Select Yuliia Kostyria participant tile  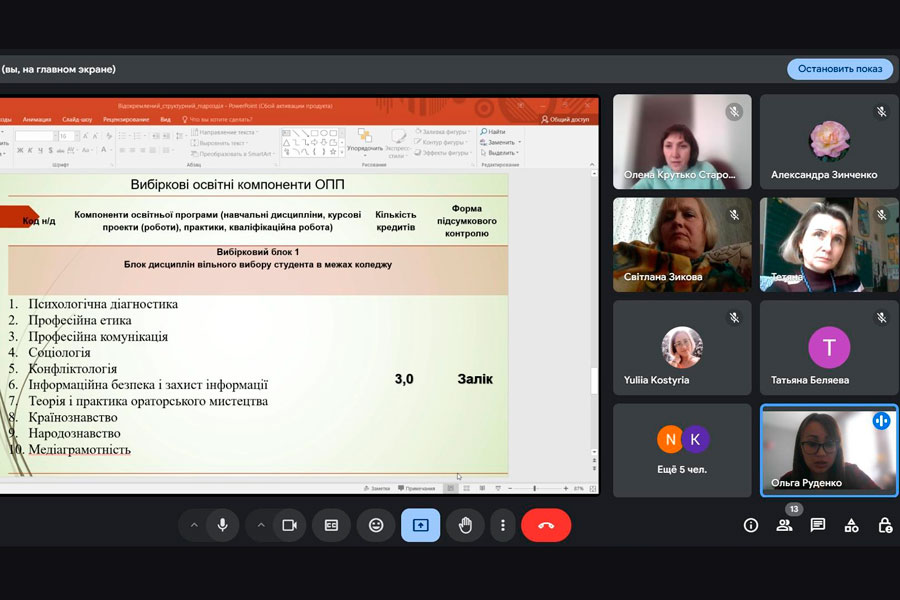click(x=682, y=347)
